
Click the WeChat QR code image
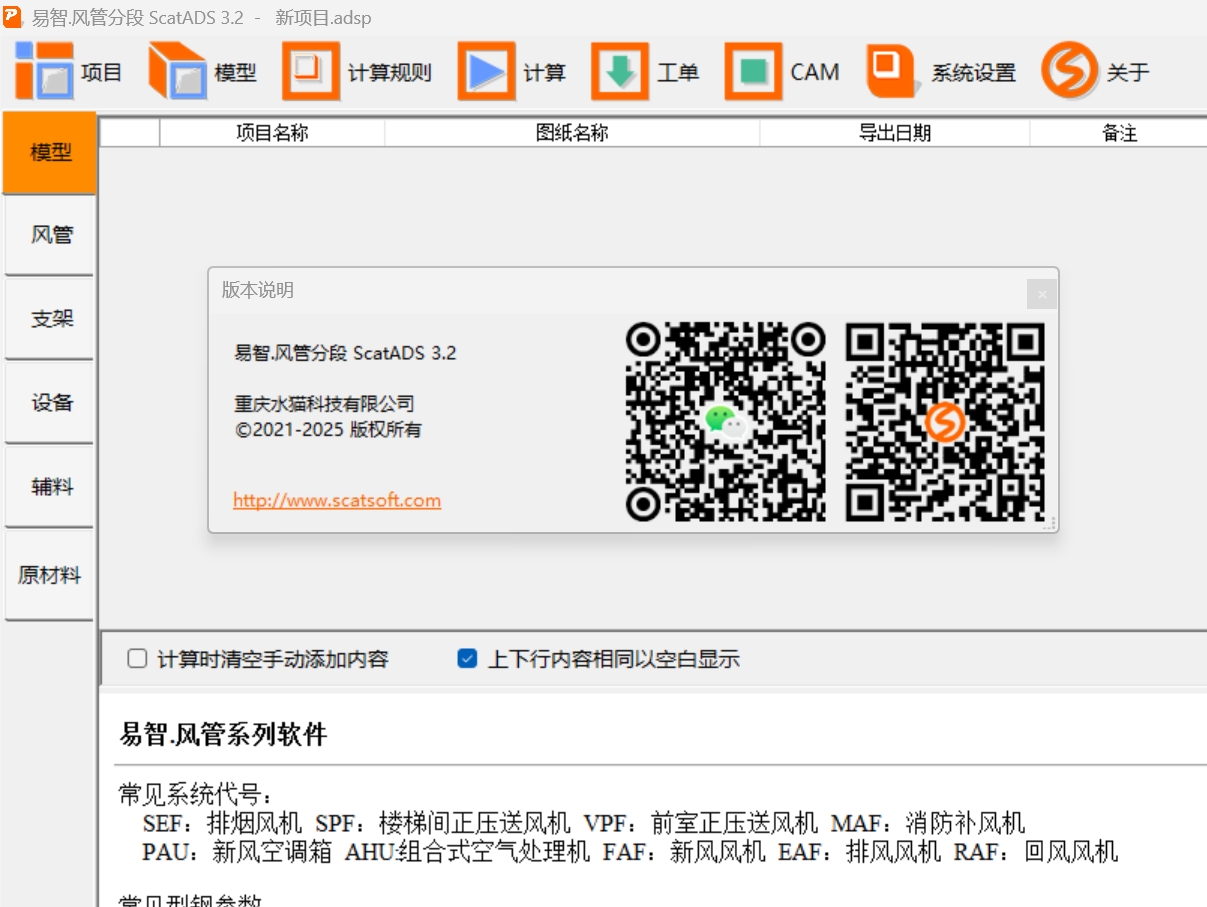click(x=726, y=422)
